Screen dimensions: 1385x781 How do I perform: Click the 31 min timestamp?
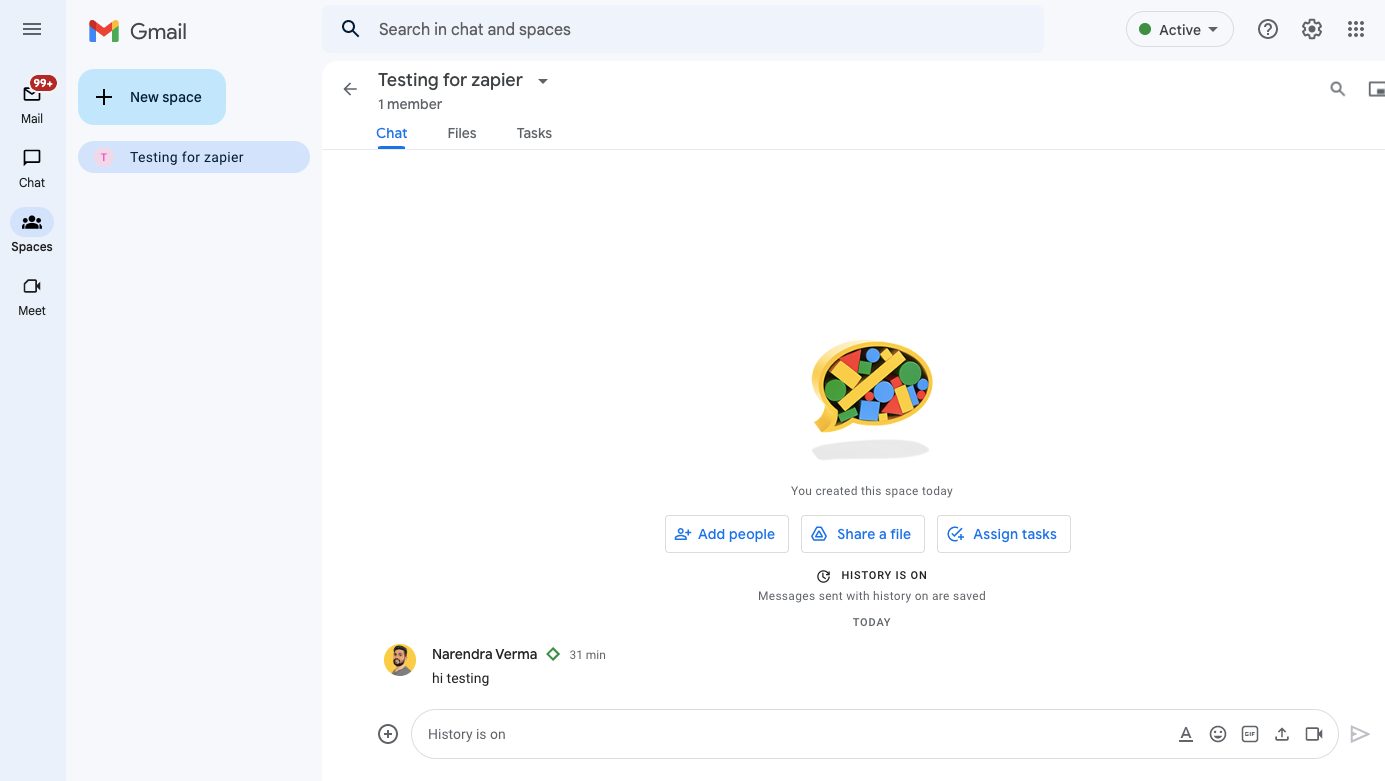pos(588,655)
